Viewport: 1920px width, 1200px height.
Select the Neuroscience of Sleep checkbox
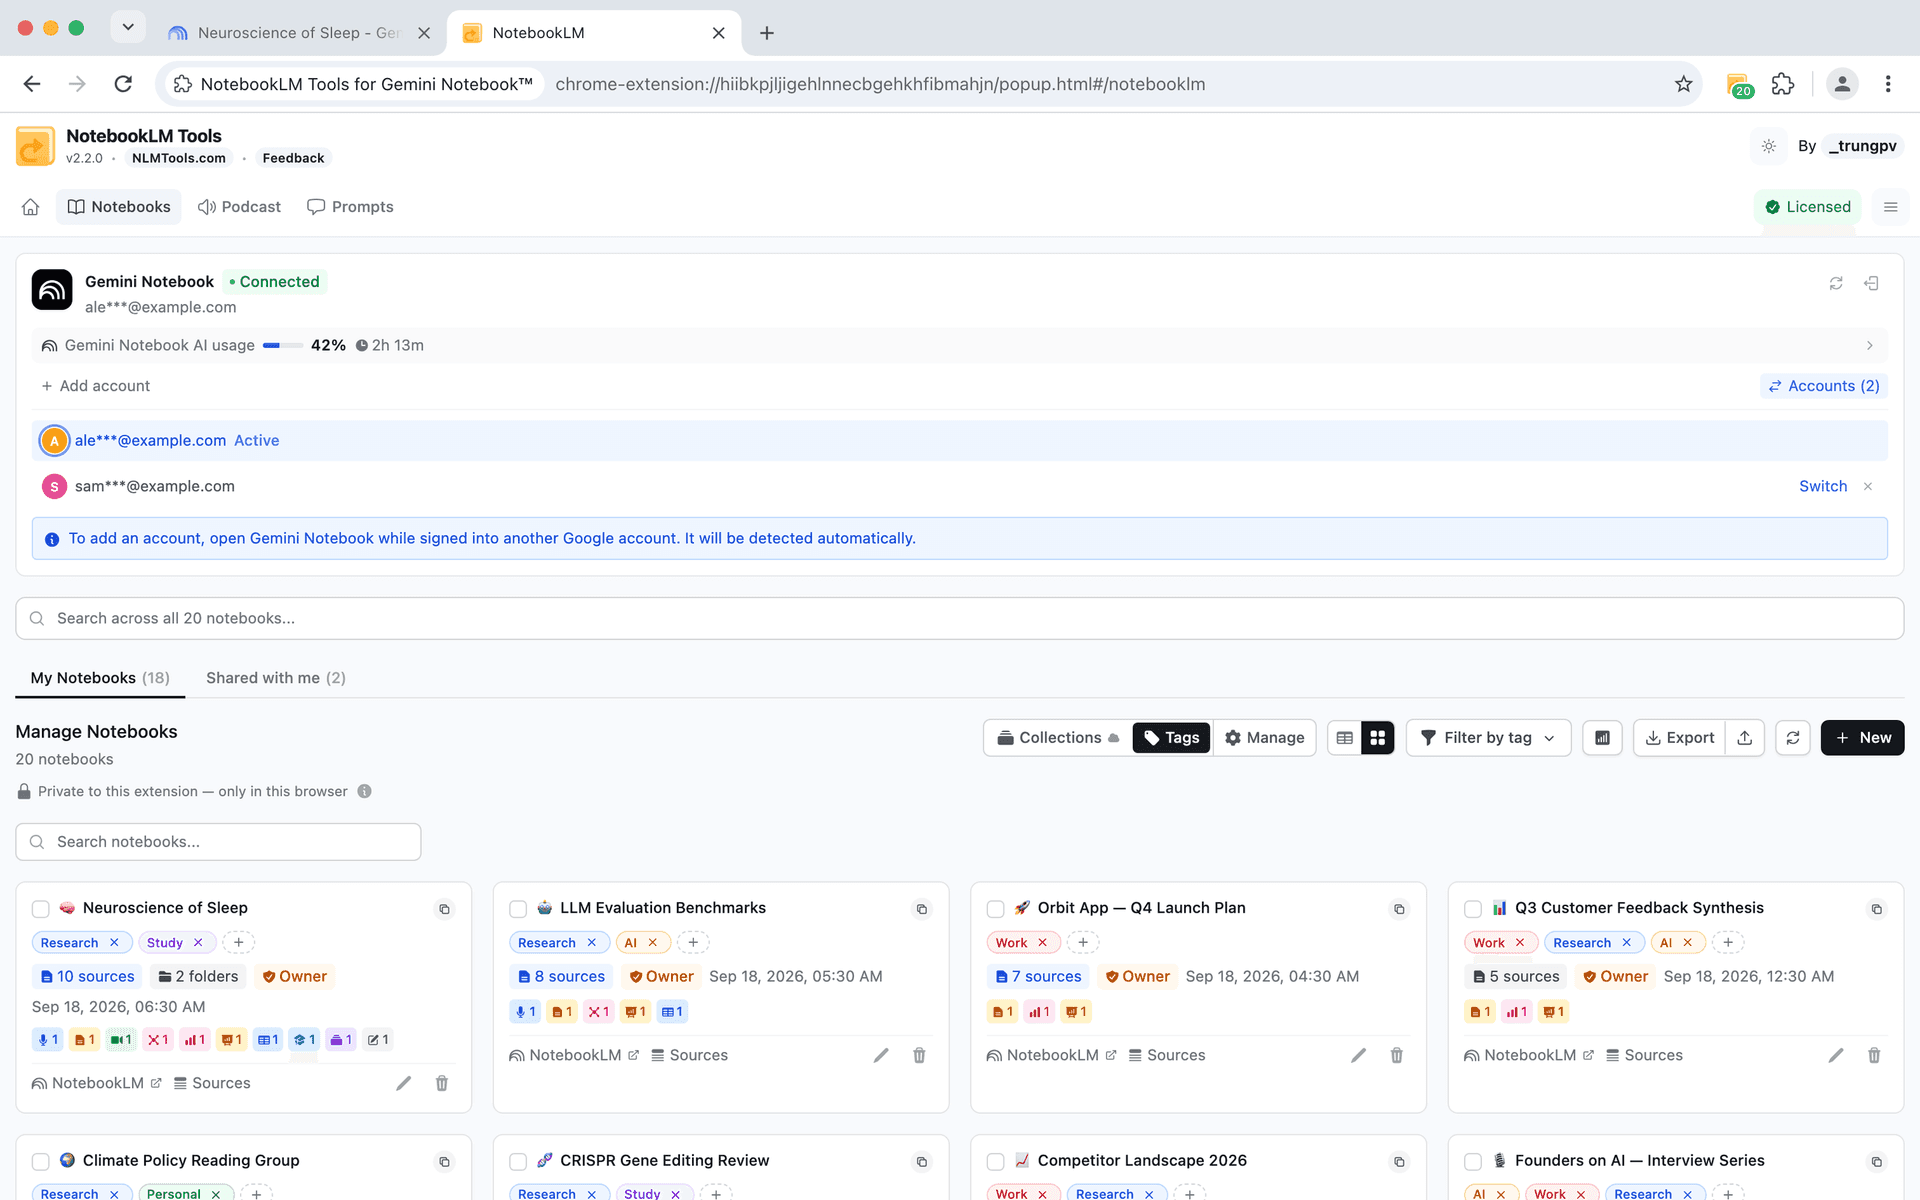coord(41,909)
